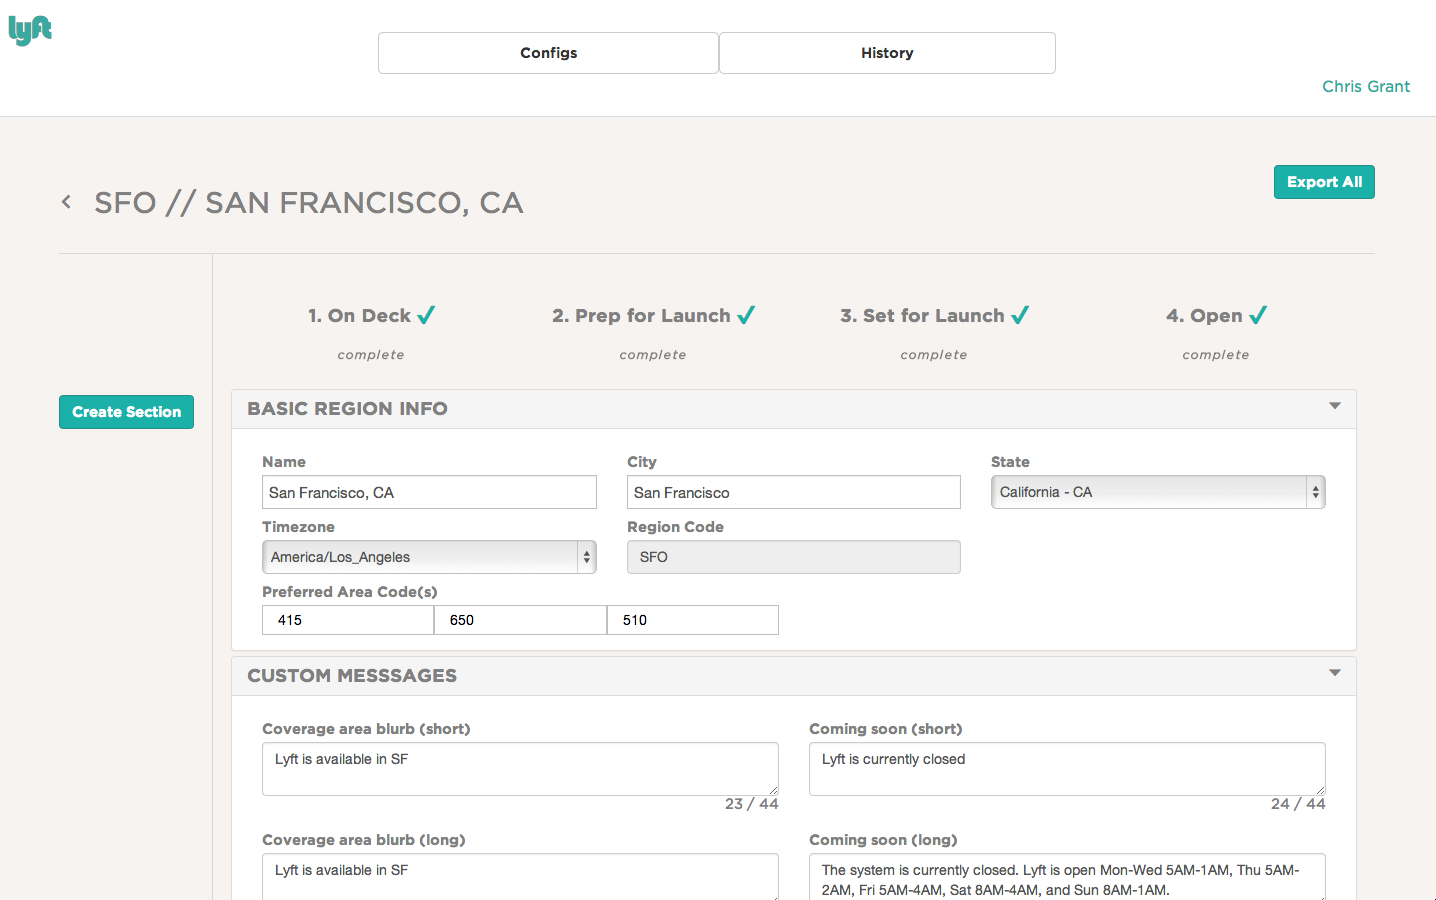Click the Prep for Launch checkmark icon
Image resolution: width=1436 pixels, height=900 pixels.
pos(746,315)
